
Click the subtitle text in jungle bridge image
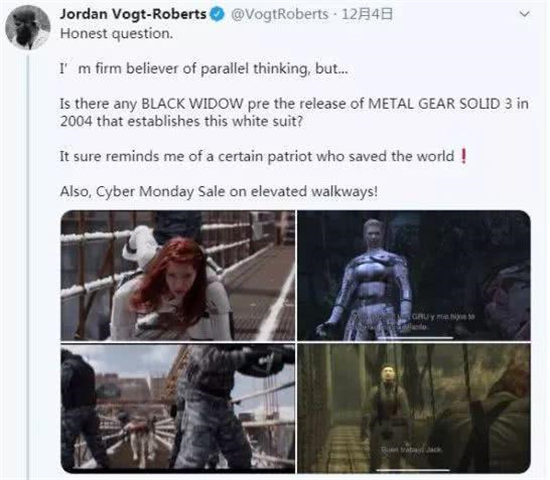(x=411, y=449)
